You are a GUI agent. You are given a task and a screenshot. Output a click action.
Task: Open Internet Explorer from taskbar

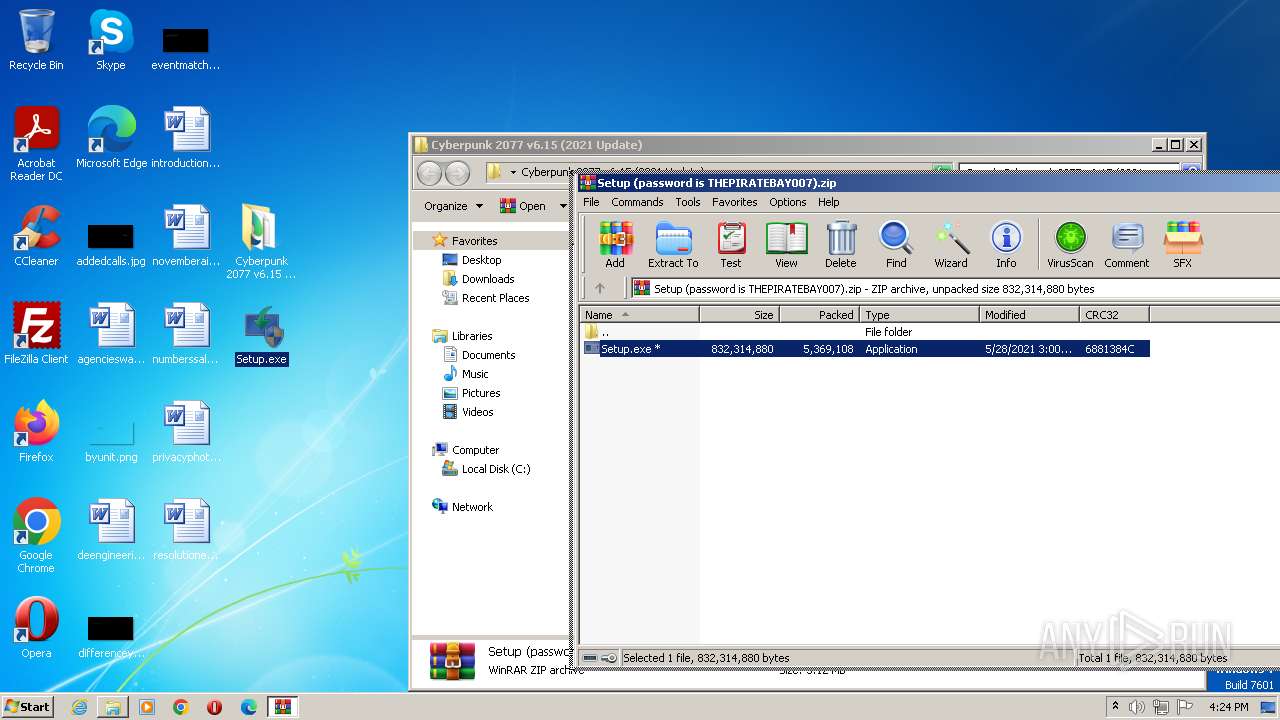point(79,707)
